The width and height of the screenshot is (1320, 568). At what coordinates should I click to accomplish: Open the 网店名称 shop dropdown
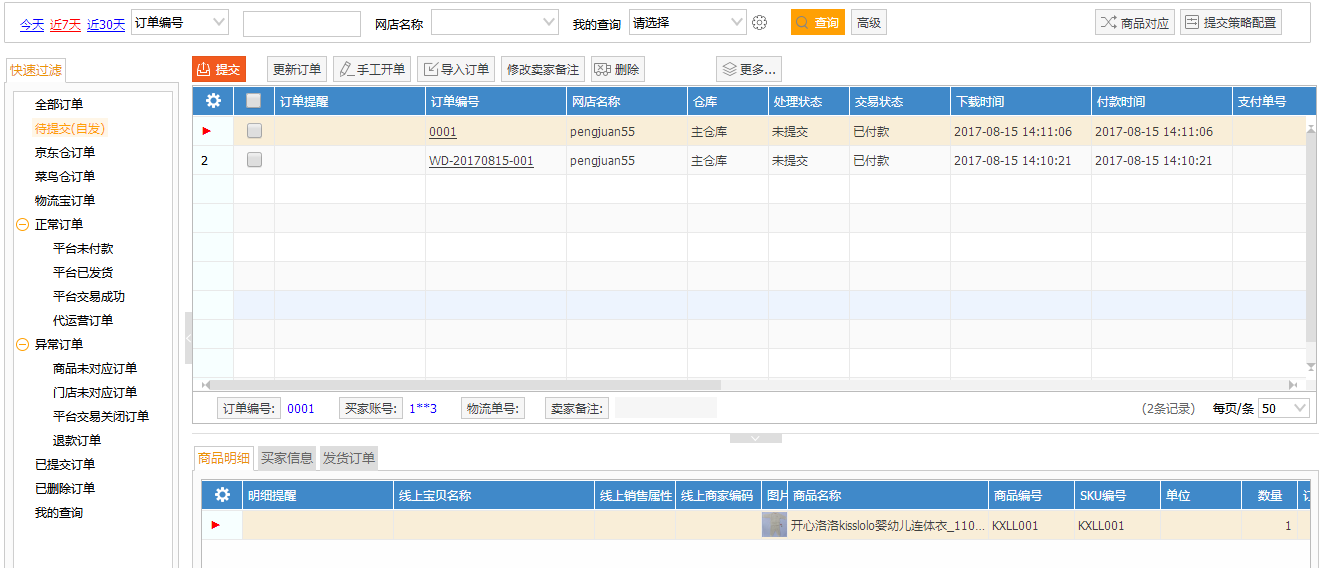pyautogui.click(x=495, y=23)
